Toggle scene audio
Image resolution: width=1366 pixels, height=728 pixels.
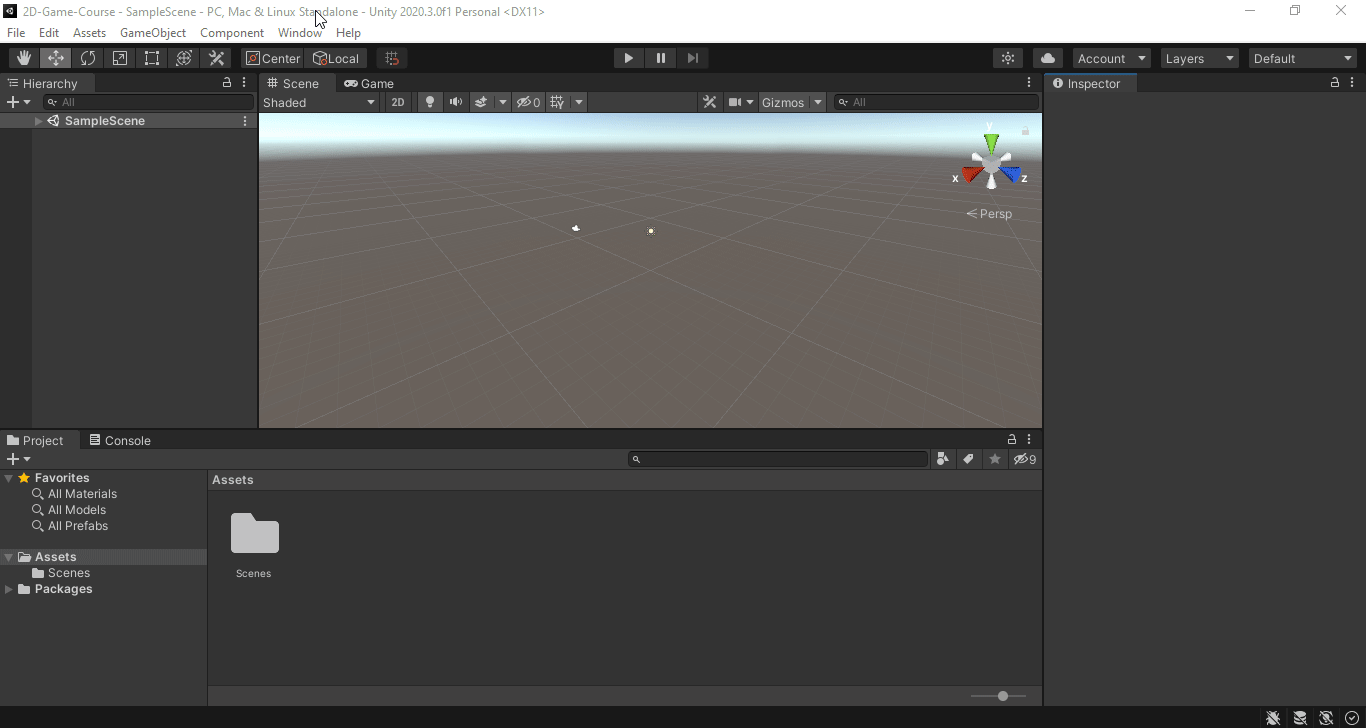456,102
